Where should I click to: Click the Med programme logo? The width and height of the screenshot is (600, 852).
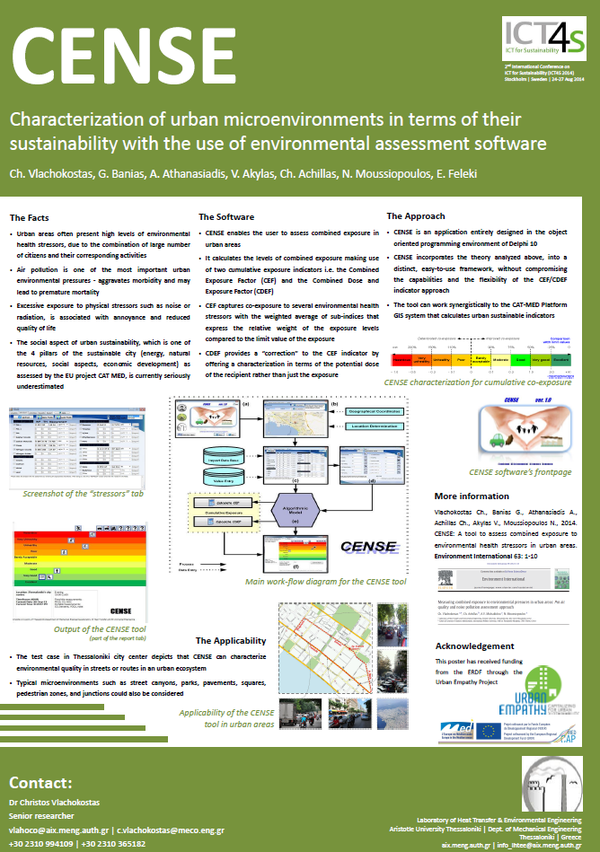(457, 731)
